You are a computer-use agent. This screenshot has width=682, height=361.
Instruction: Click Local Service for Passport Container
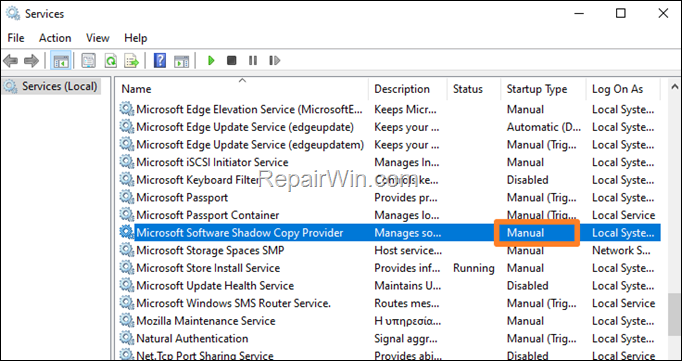coord(623,215)
